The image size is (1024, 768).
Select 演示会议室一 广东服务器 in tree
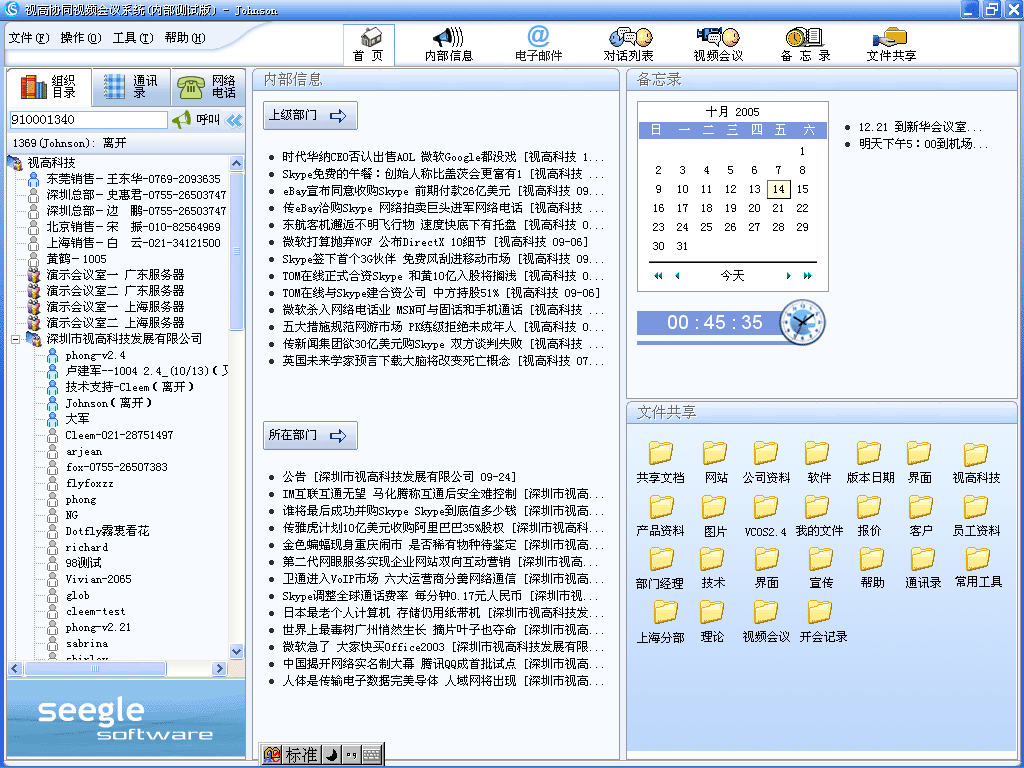coord(115,275)
